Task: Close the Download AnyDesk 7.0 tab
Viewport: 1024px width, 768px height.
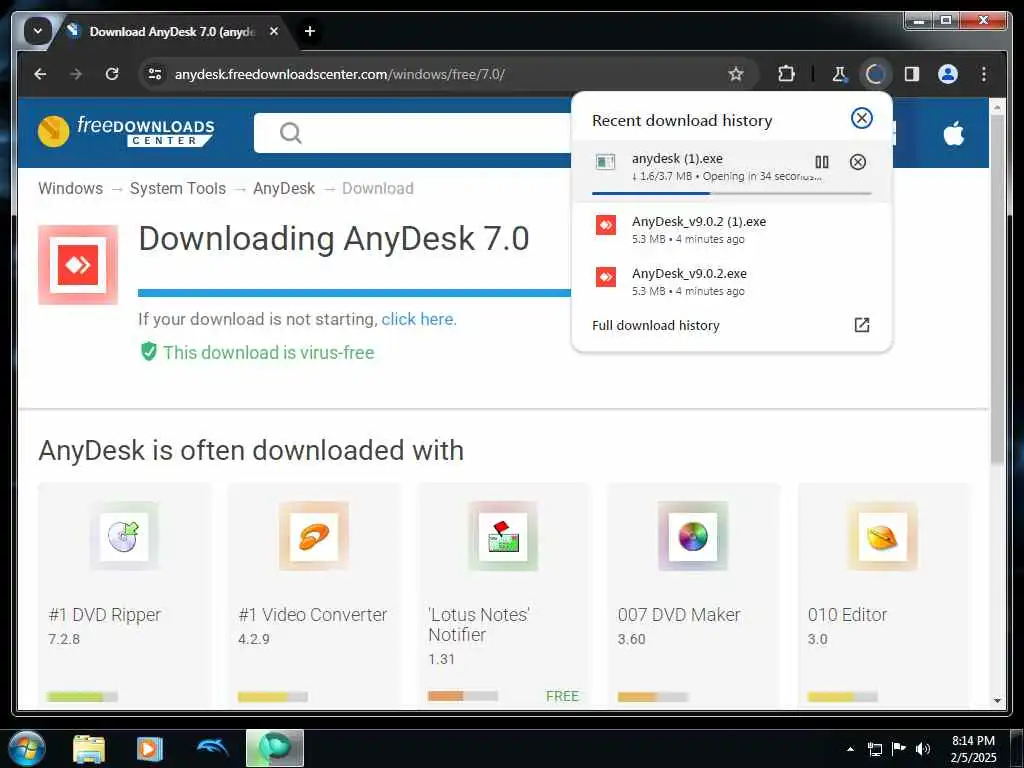Action: tap(274, 31)
